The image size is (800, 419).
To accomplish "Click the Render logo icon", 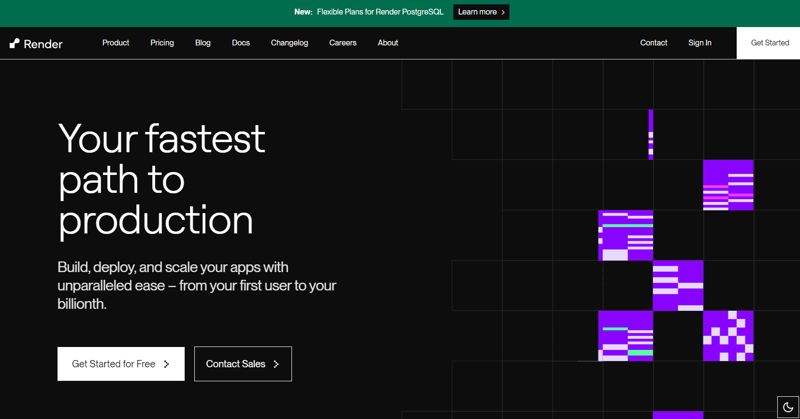I will tap(14, 43).
